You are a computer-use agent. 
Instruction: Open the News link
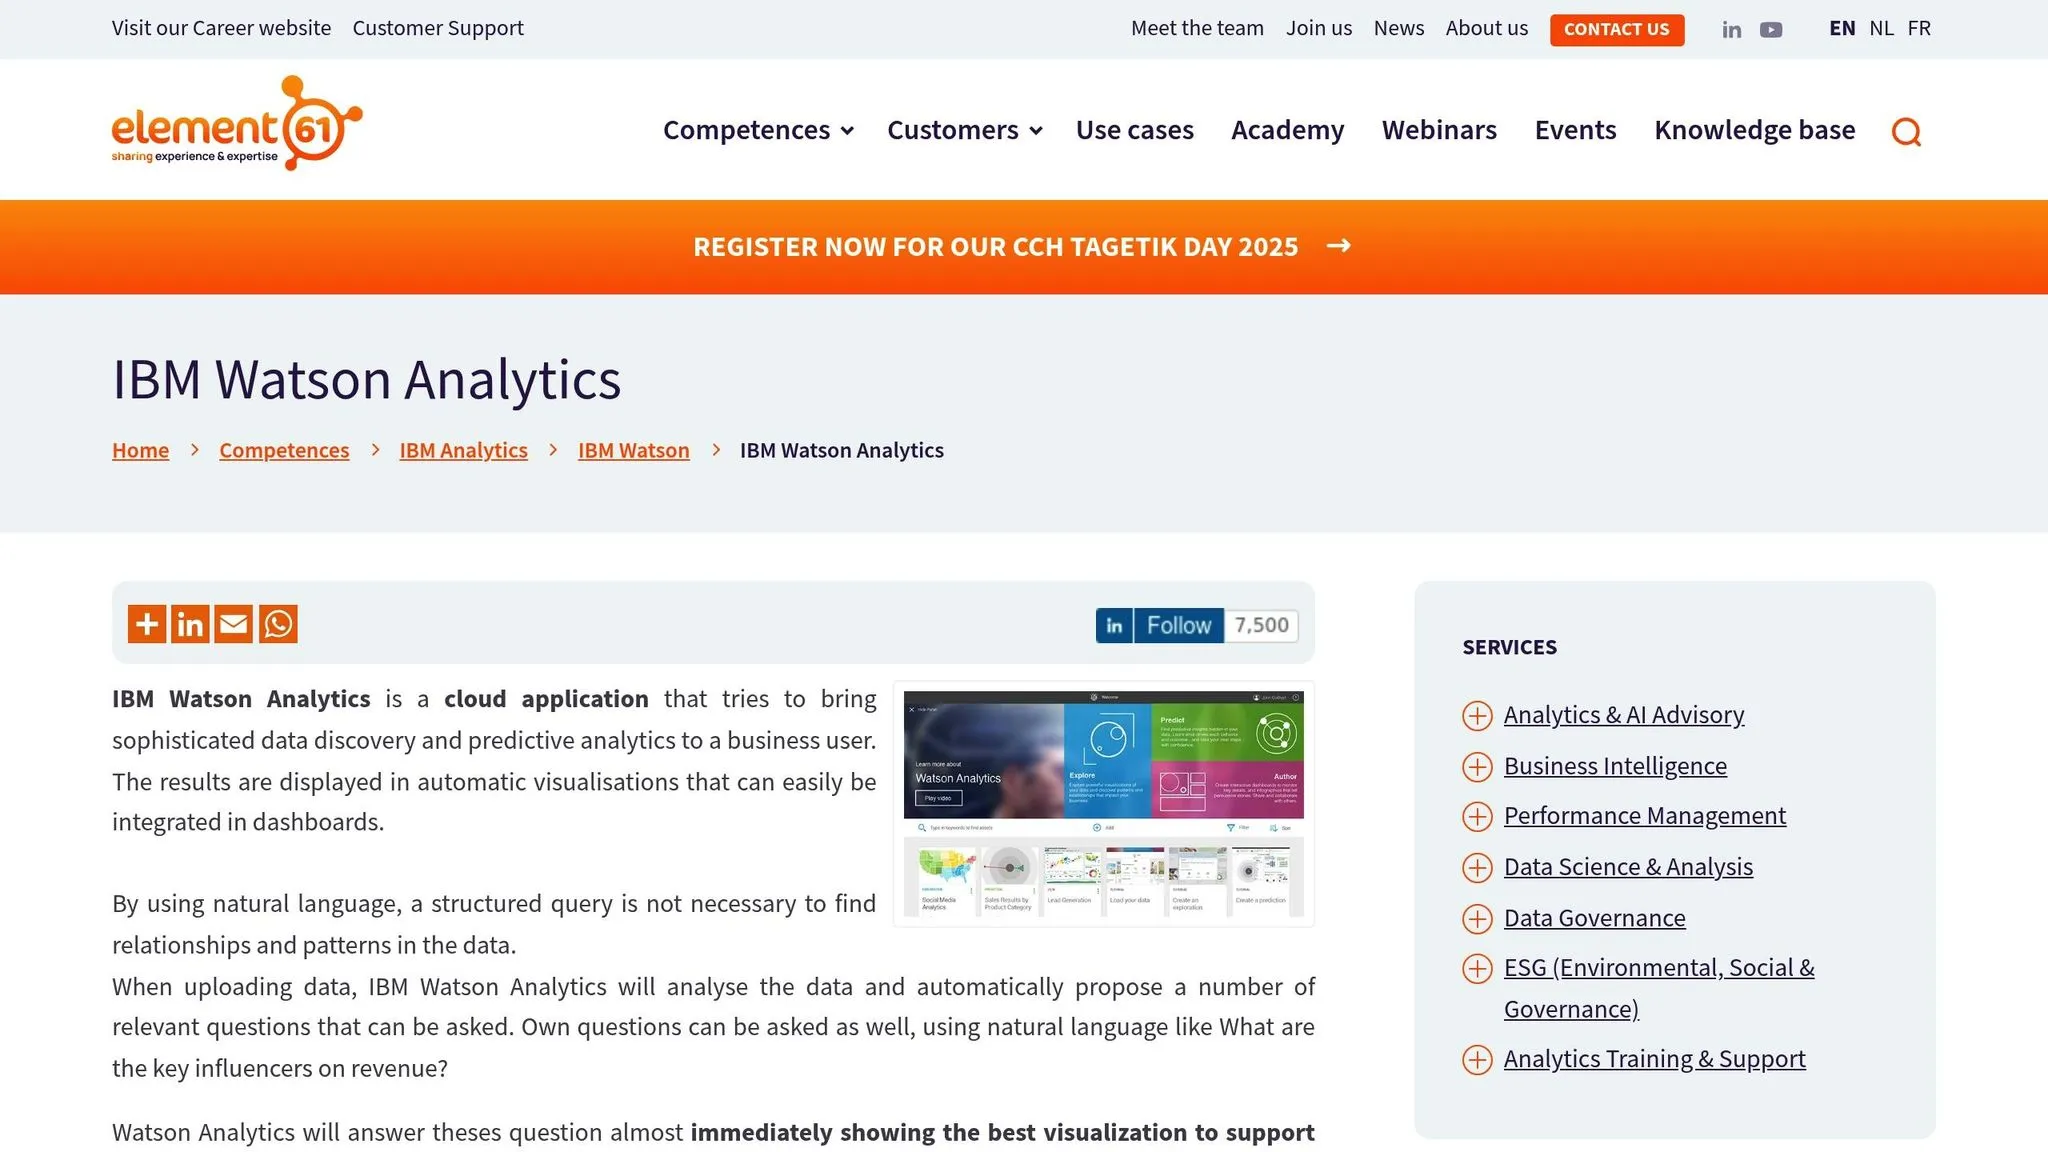(x=1398, y=28)
